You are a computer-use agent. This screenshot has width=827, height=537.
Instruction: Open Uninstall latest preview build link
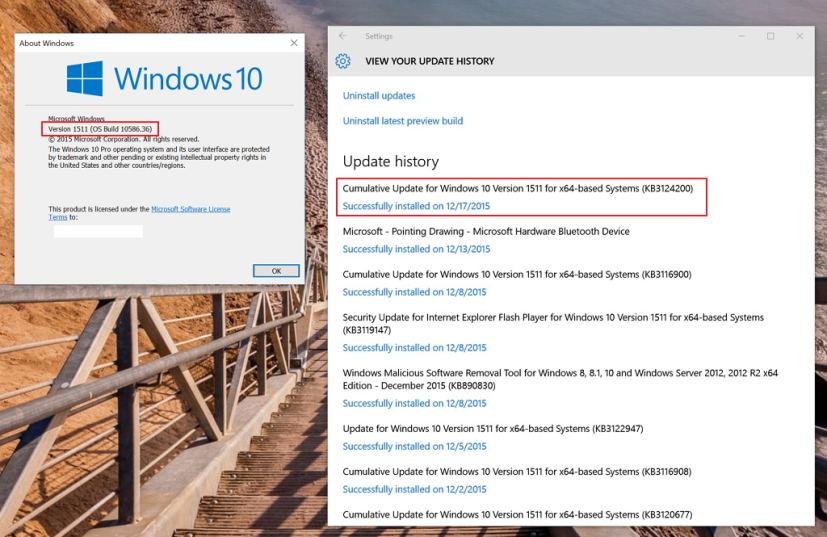pos(403,121)
